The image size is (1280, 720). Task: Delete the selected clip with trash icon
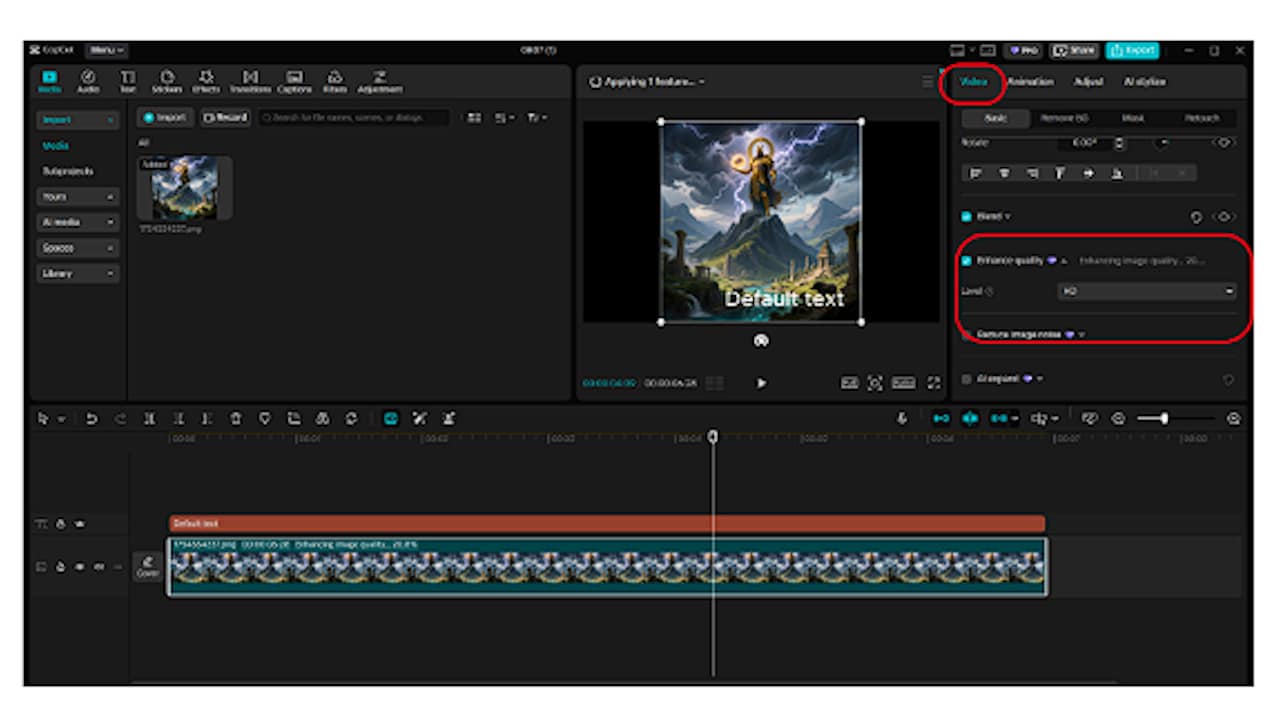coord(236,419)
